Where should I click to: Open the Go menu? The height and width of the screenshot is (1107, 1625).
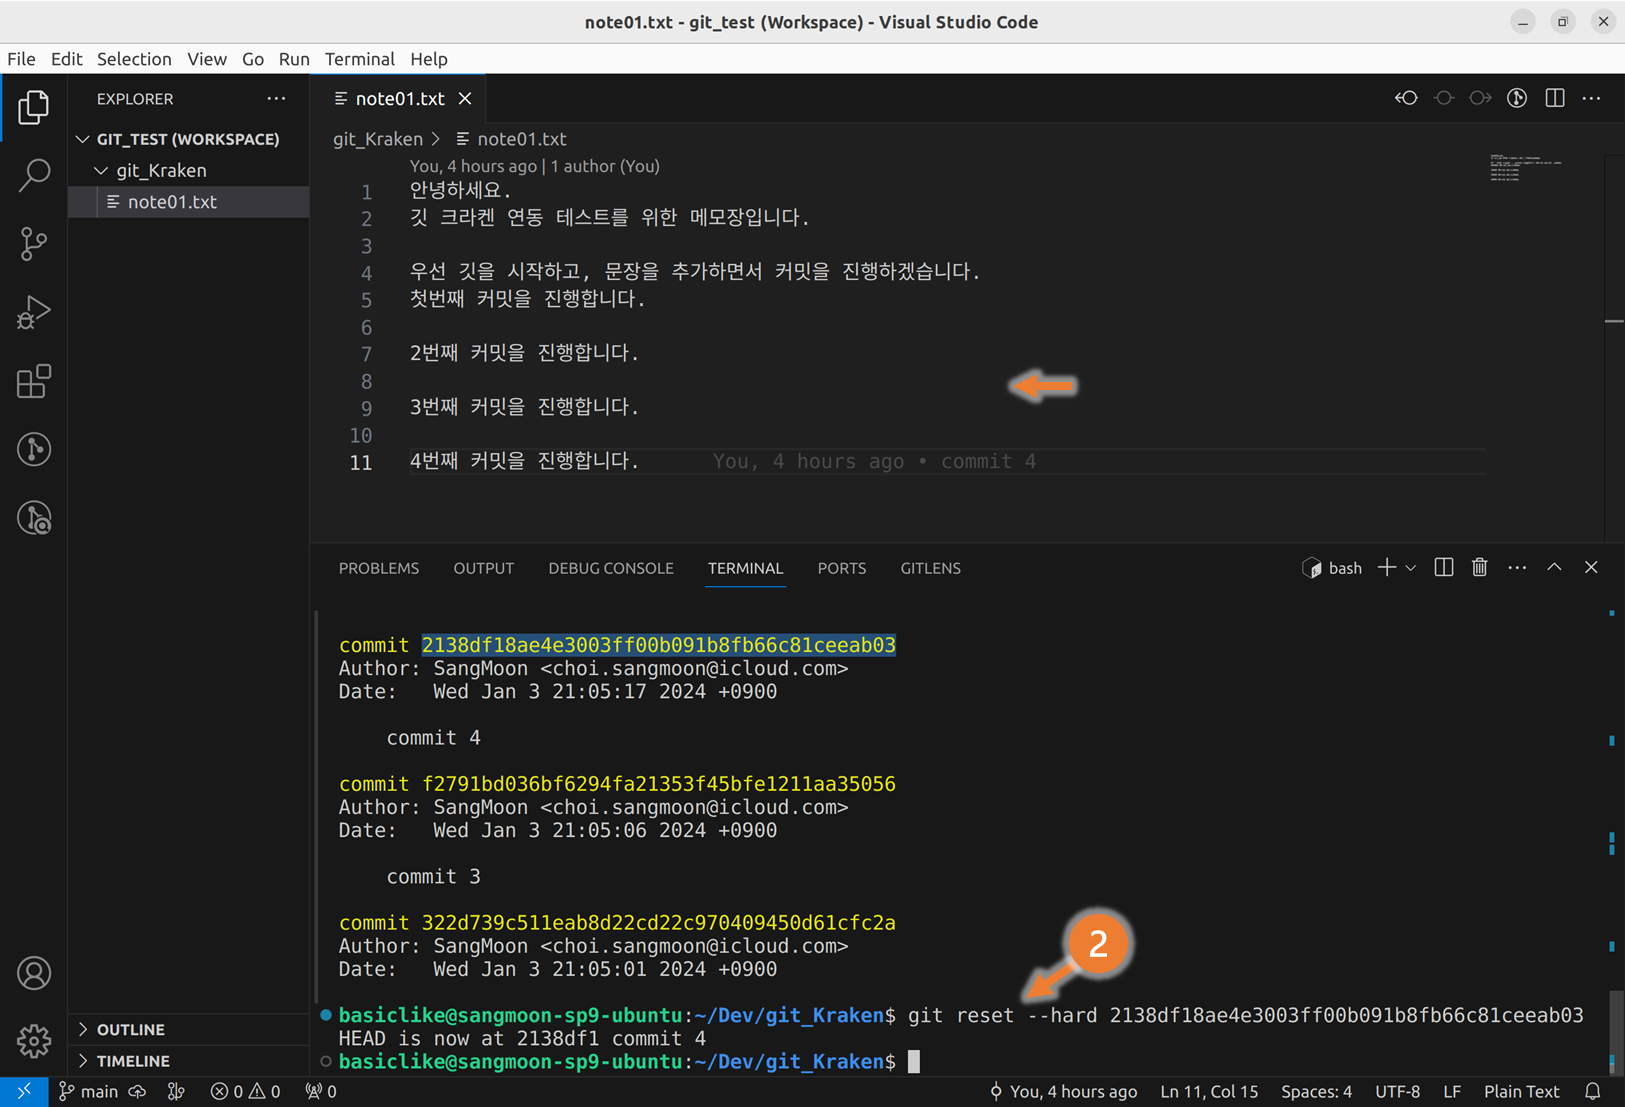pyautogui.click(x=253, y=59)
